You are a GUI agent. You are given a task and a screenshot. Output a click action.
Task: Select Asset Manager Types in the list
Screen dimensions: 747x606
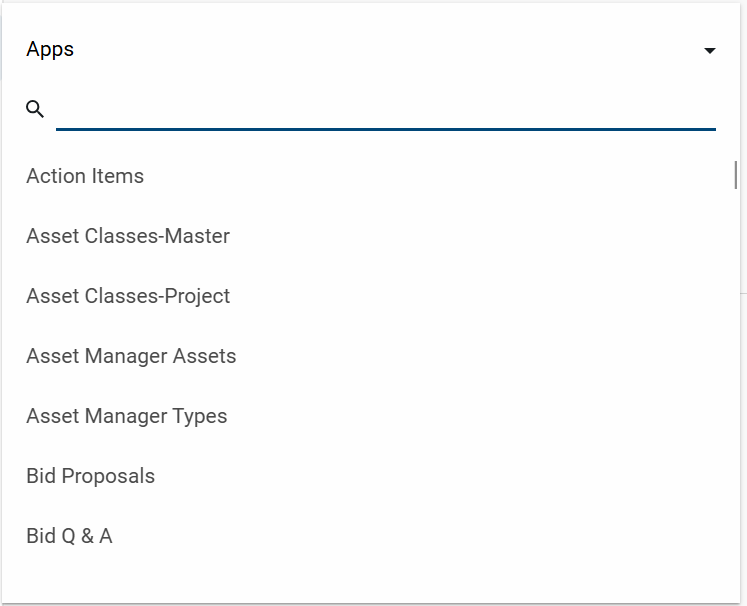point(127,416)
